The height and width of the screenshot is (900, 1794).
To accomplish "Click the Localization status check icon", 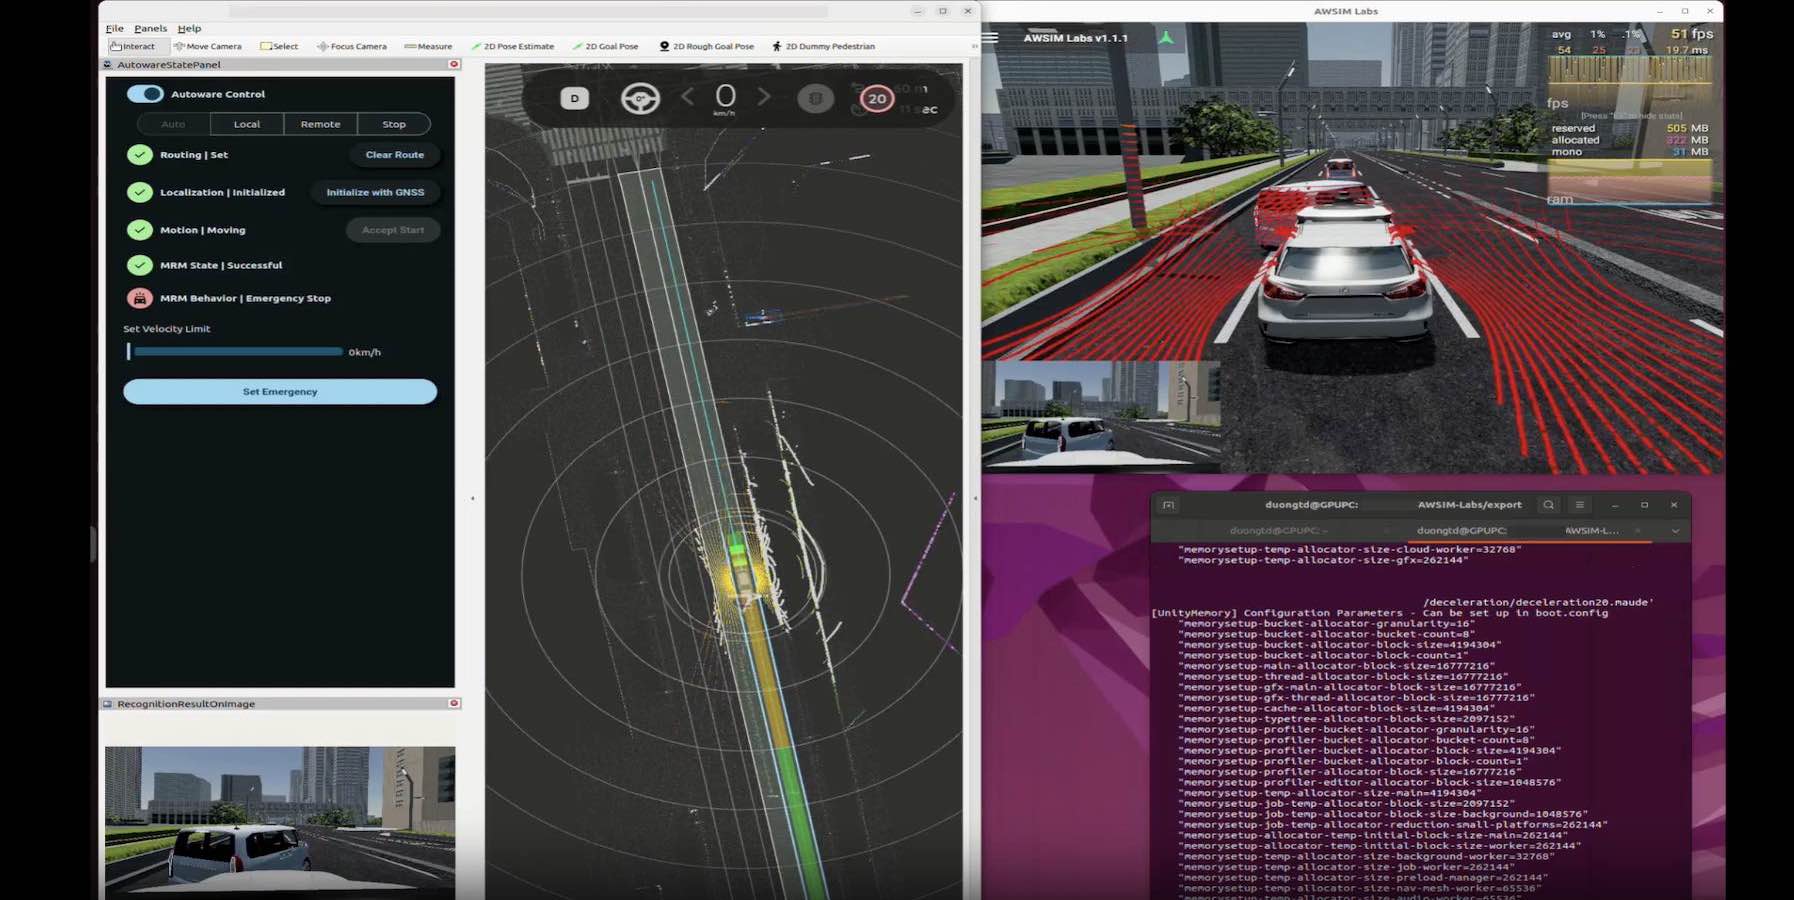I will tap(140, 192).
